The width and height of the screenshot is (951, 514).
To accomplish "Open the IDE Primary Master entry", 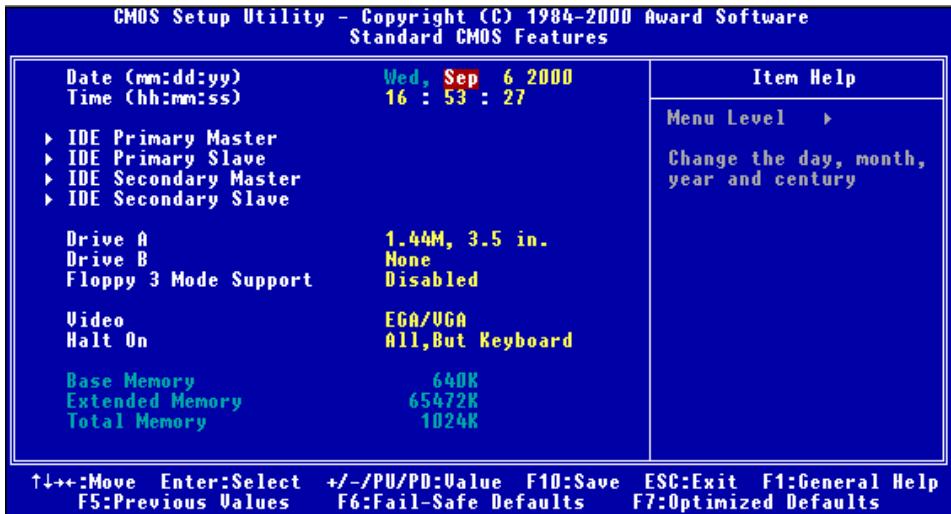I will tap(172, 139).
